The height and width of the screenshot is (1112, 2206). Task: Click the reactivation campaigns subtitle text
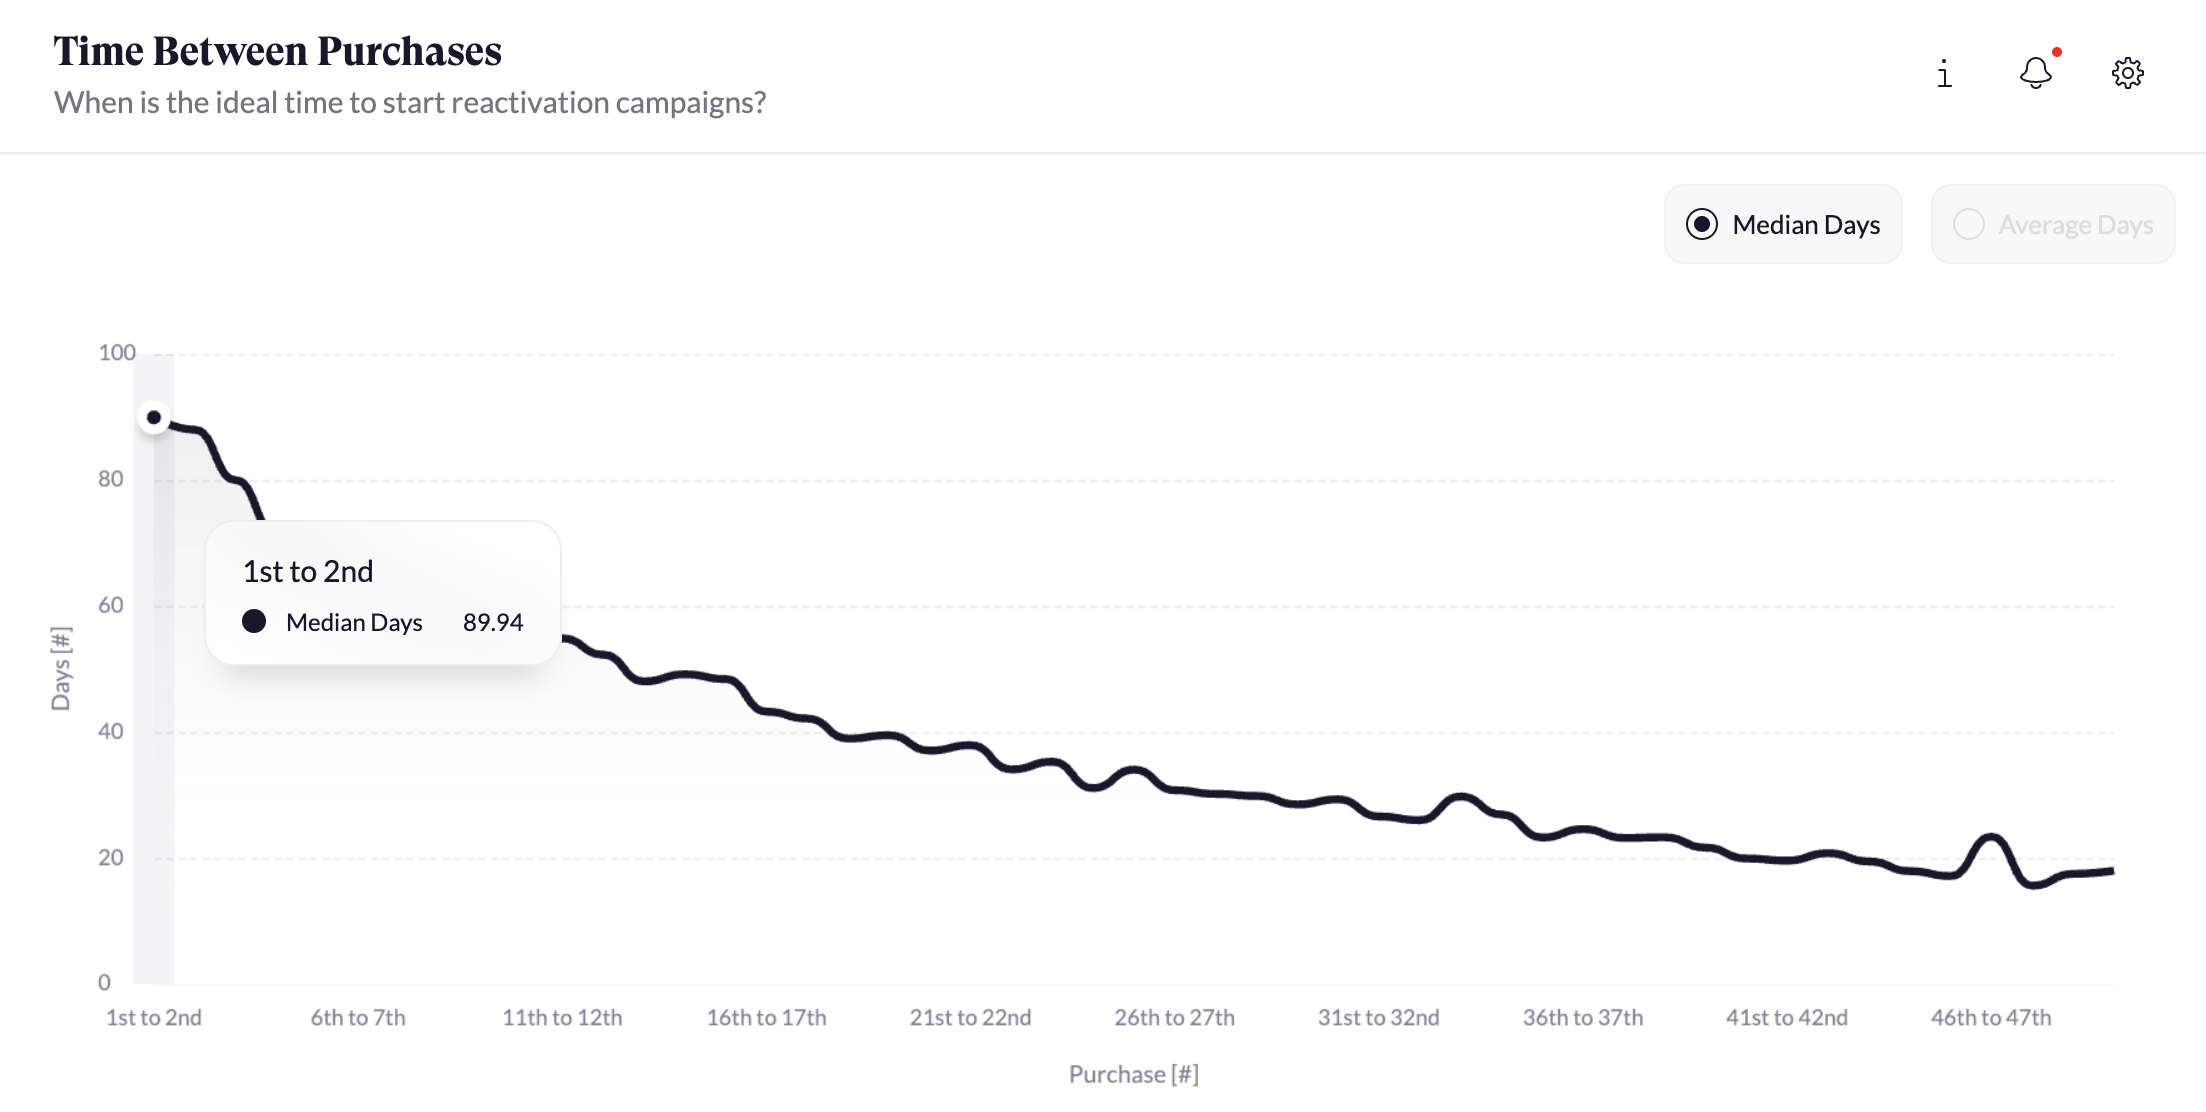coord(410,103)
